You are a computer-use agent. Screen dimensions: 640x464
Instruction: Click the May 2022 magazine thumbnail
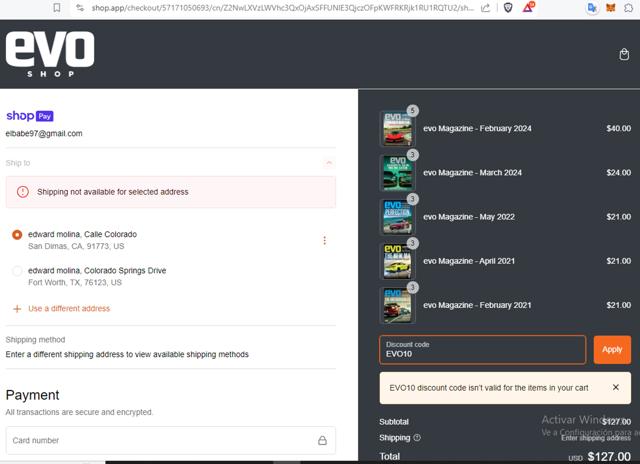tap(397, 217)
